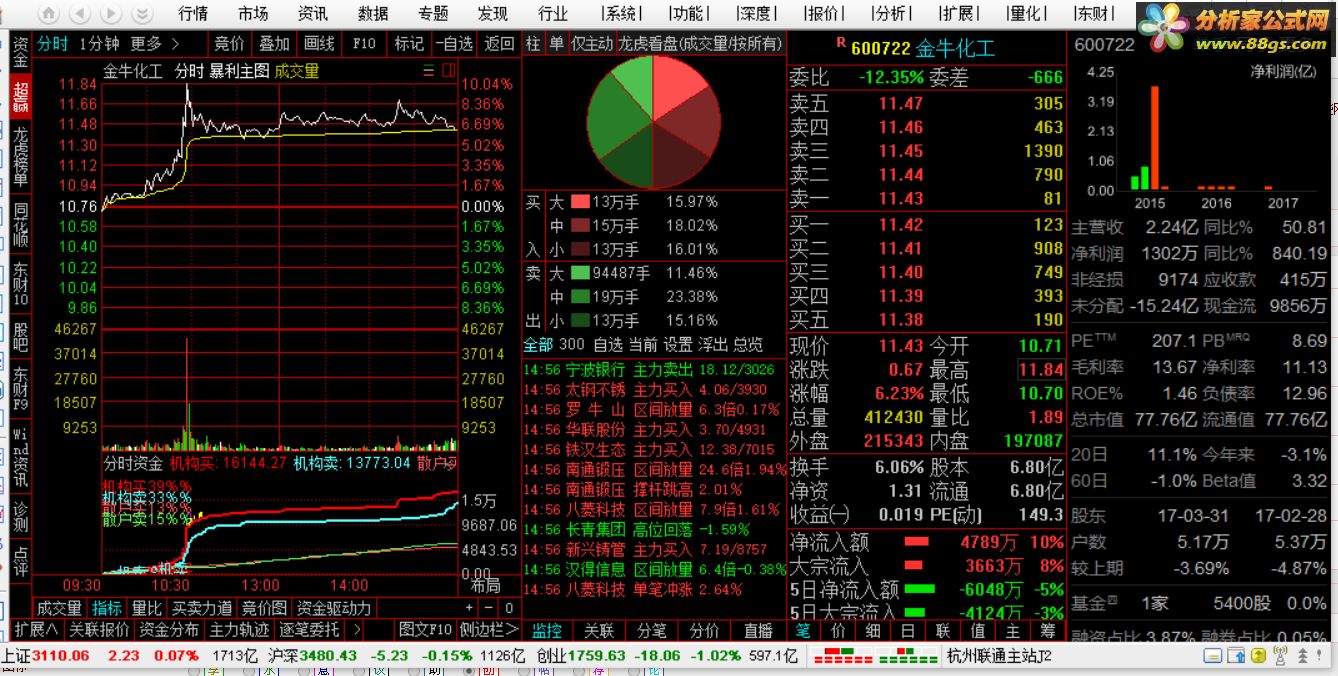This screenshot has width=1338, height=676.
Task: Open the 诊测 sidebar tab
Action: pos(20,516)
